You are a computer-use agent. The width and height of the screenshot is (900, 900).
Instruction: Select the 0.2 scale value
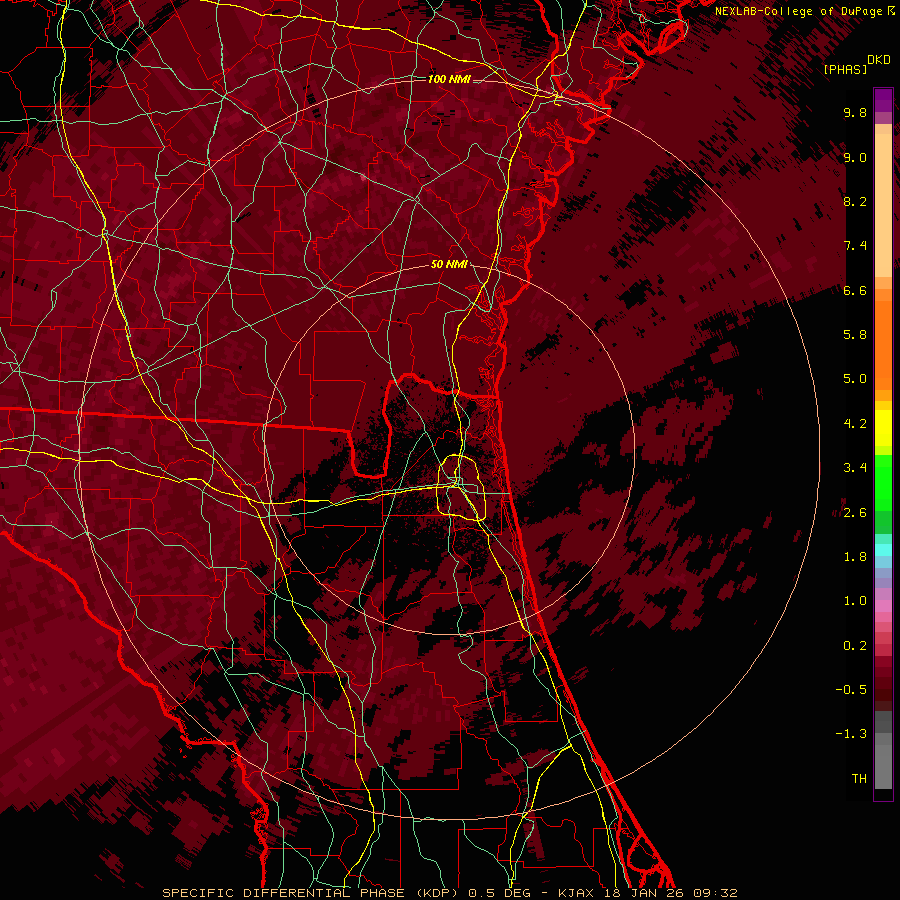(x=855, y=646)
